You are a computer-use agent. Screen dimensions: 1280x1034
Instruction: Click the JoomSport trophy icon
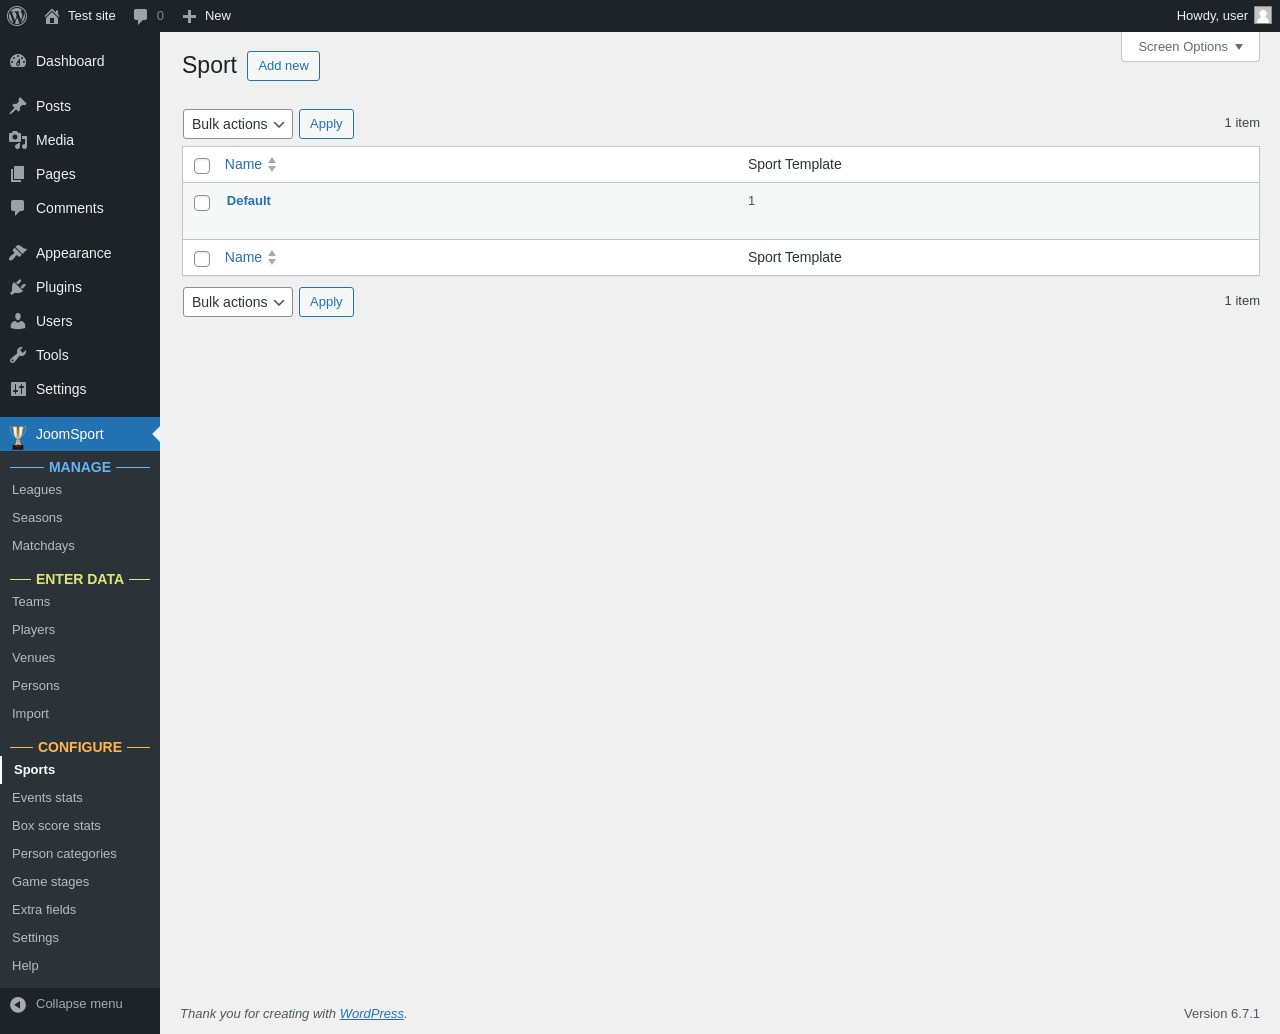tap(18, 437)
